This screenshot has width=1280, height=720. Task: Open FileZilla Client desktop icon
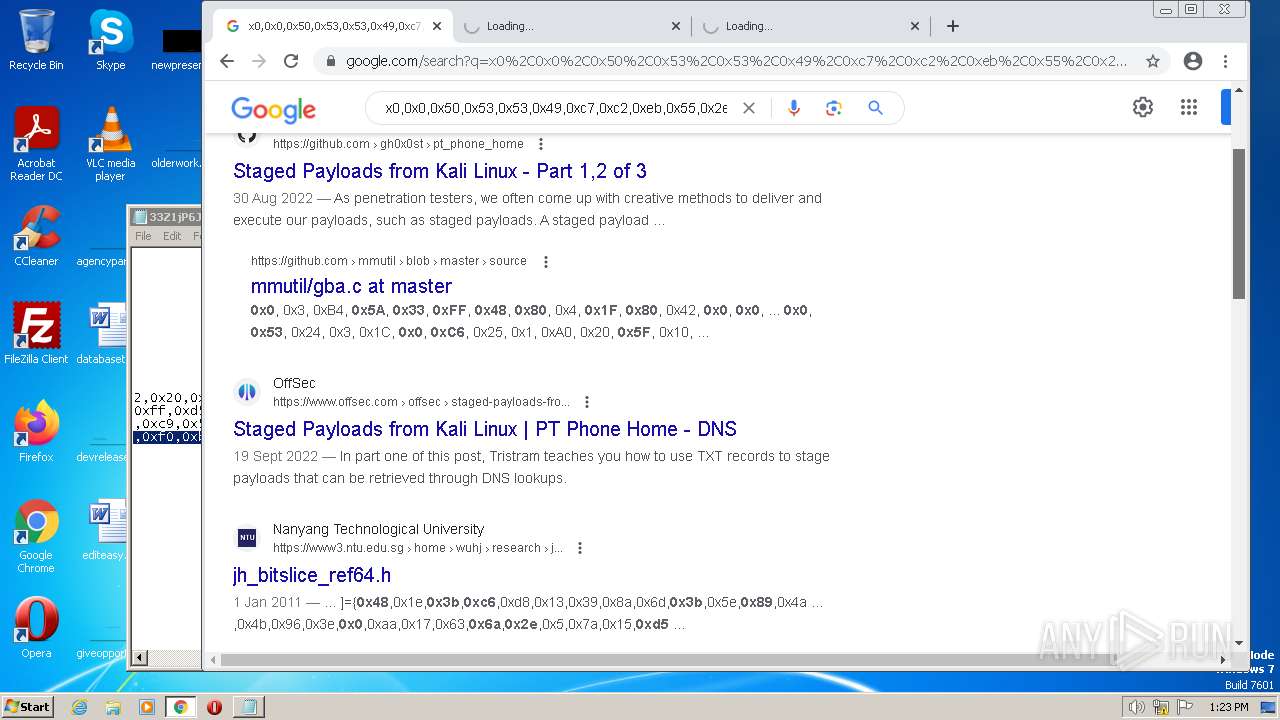[x=36, y=334]
